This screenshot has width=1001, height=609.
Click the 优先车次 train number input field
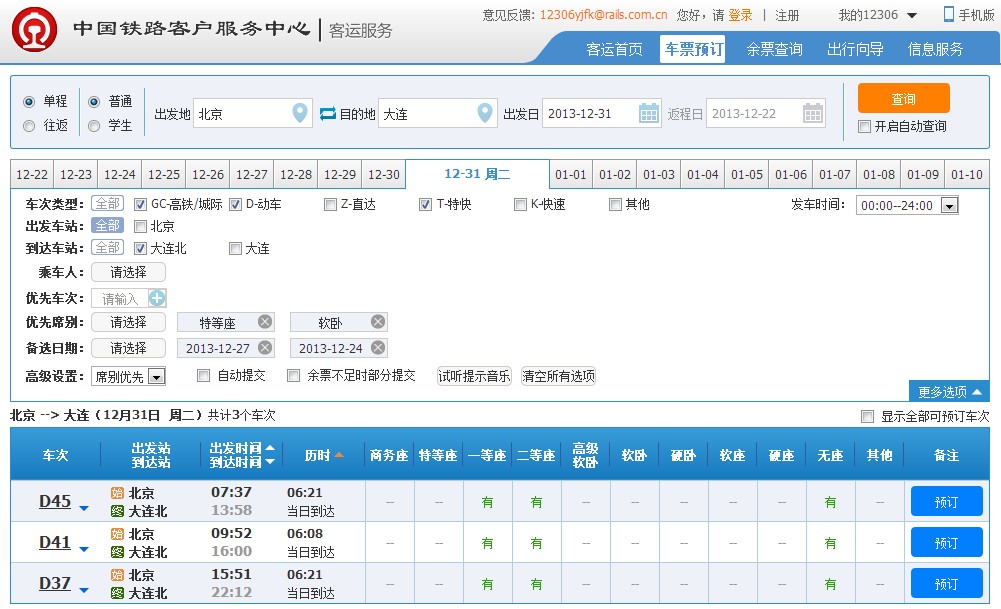[120, 298]
